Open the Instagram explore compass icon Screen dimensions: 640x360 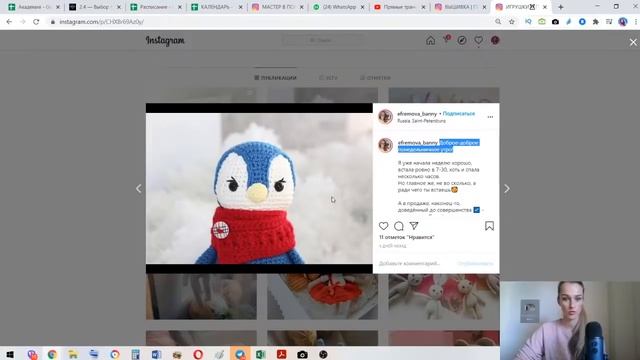coord(462,40)
